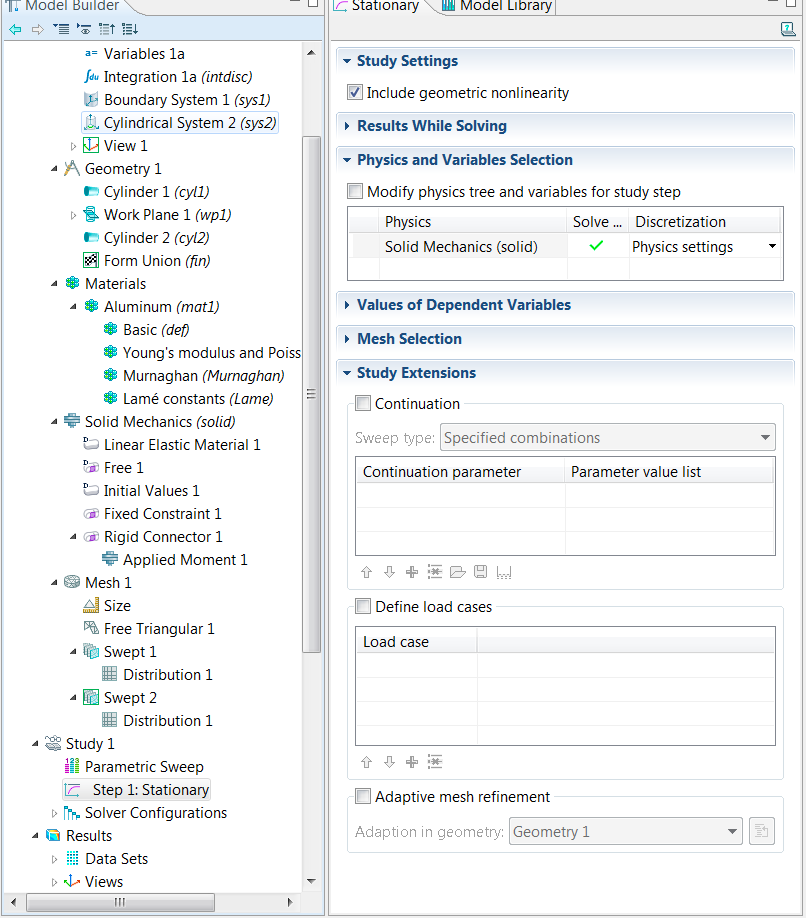The height and width of the screenshot is (918, 806).
Task: Click the save to file icon under Continuation table
Action: pyautogui.click(x=481, y=572)
